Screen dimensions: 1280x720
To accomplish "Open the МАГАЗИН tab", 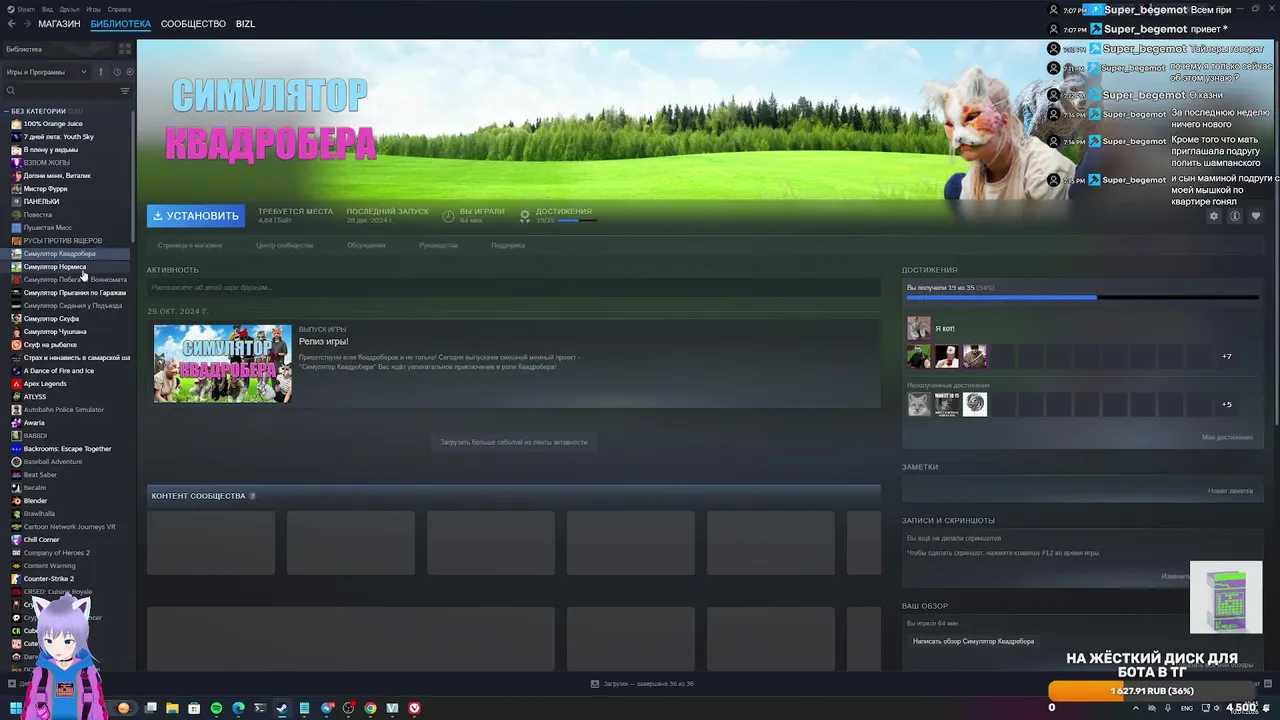I will point(59,24).
